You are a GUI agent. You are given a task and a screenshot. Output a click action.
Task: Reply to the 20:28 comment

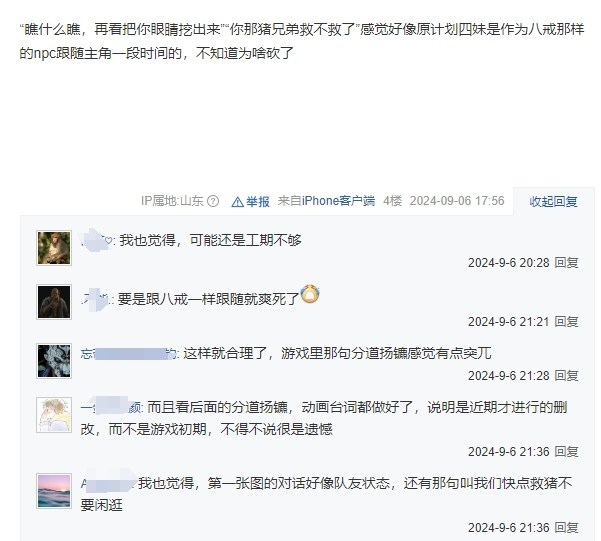pos(567,263)
